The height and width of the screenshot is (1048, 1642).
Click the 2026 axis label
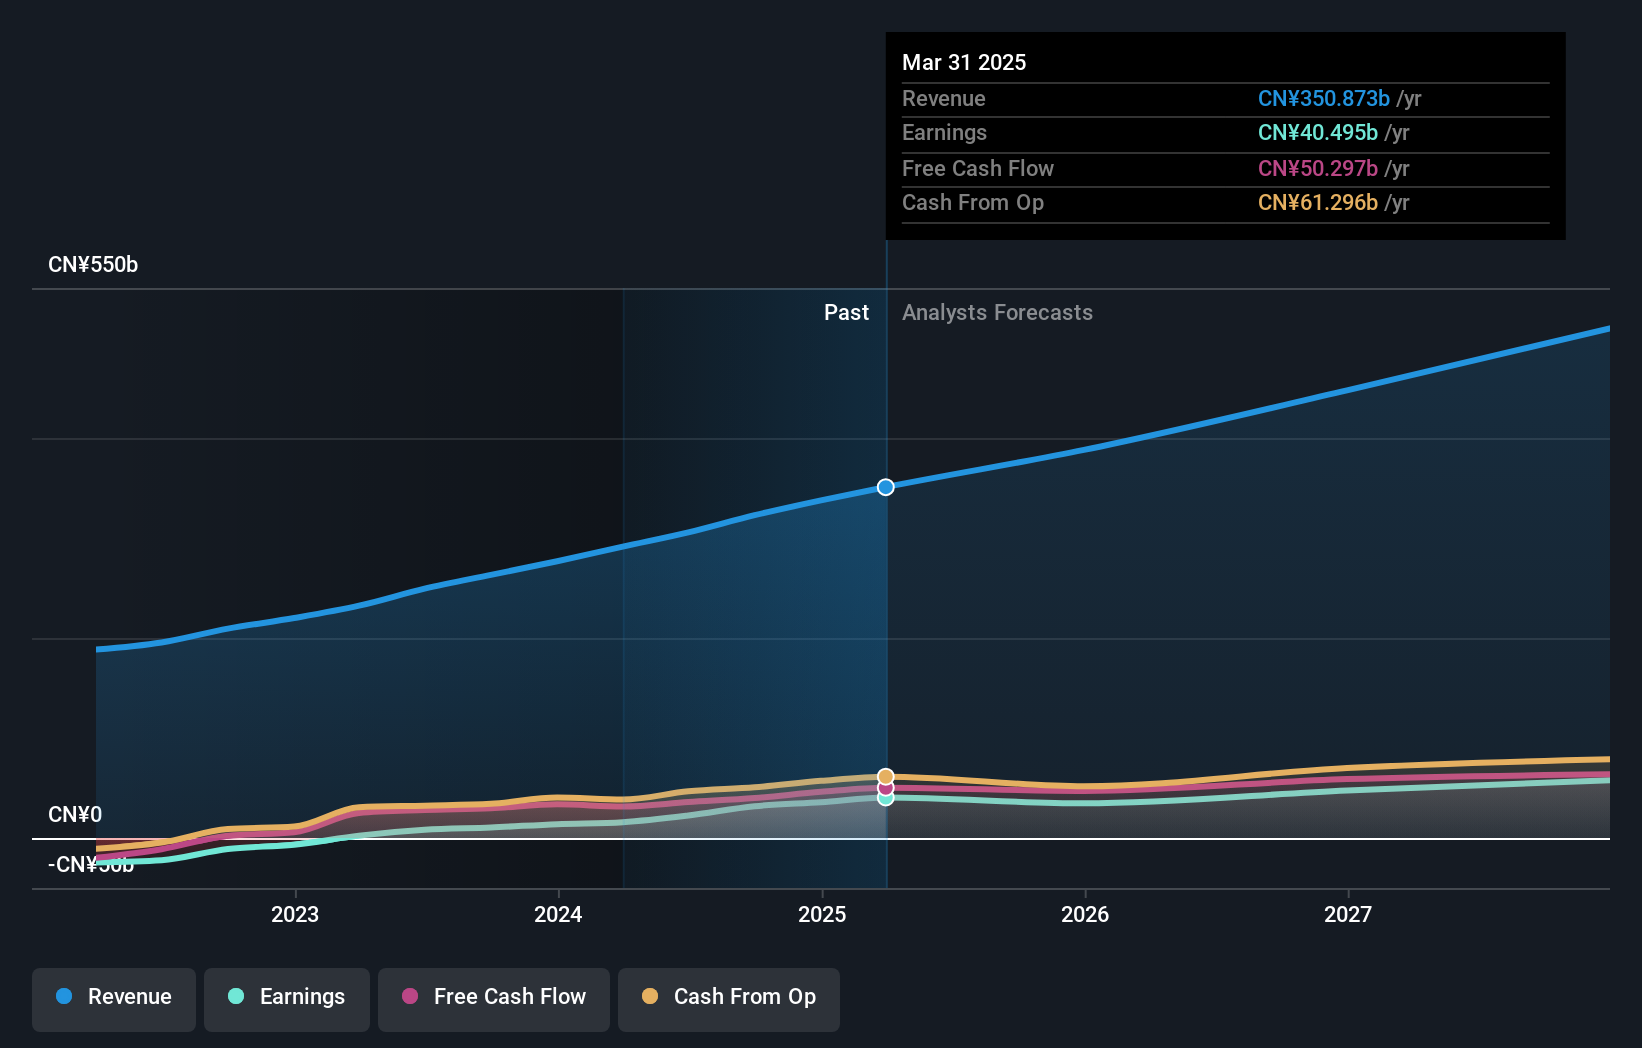1085,914
